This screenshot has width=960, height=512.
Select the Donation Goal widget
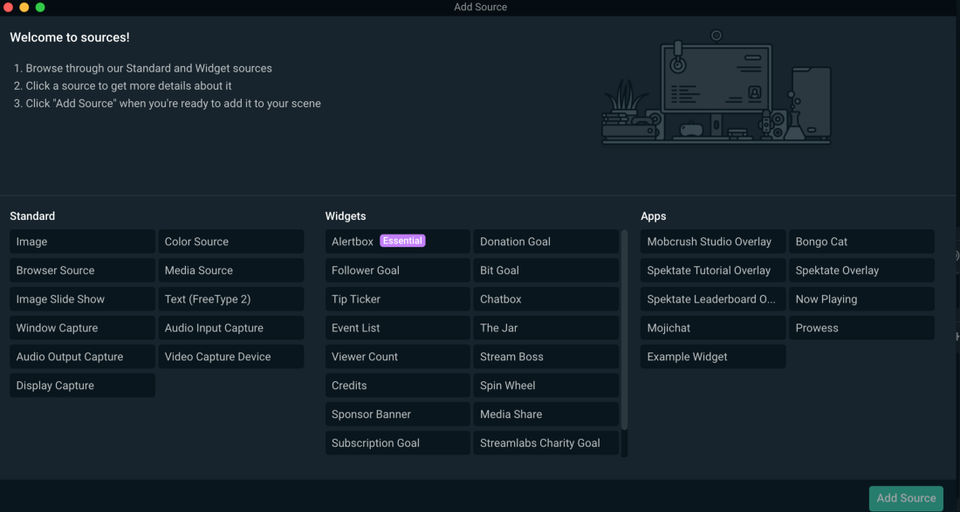point(546,241)
